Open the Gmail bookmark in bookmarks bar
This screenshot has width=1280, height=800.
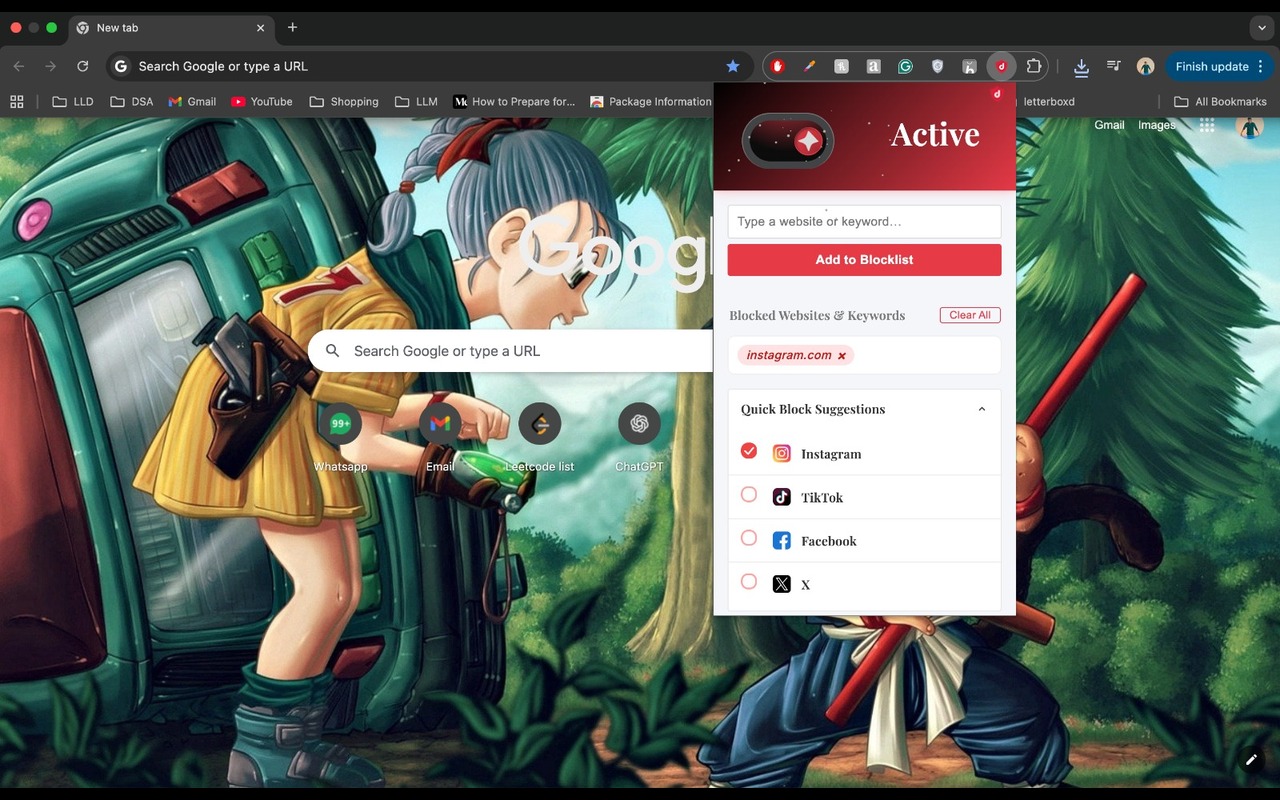(192, 101)
